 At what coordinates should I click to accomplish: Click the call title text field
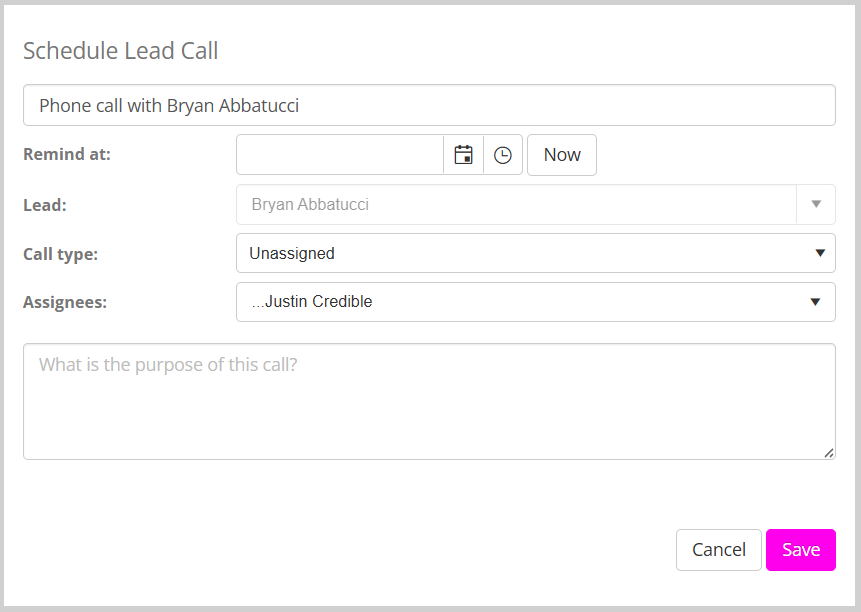click(x=429, y=105)
